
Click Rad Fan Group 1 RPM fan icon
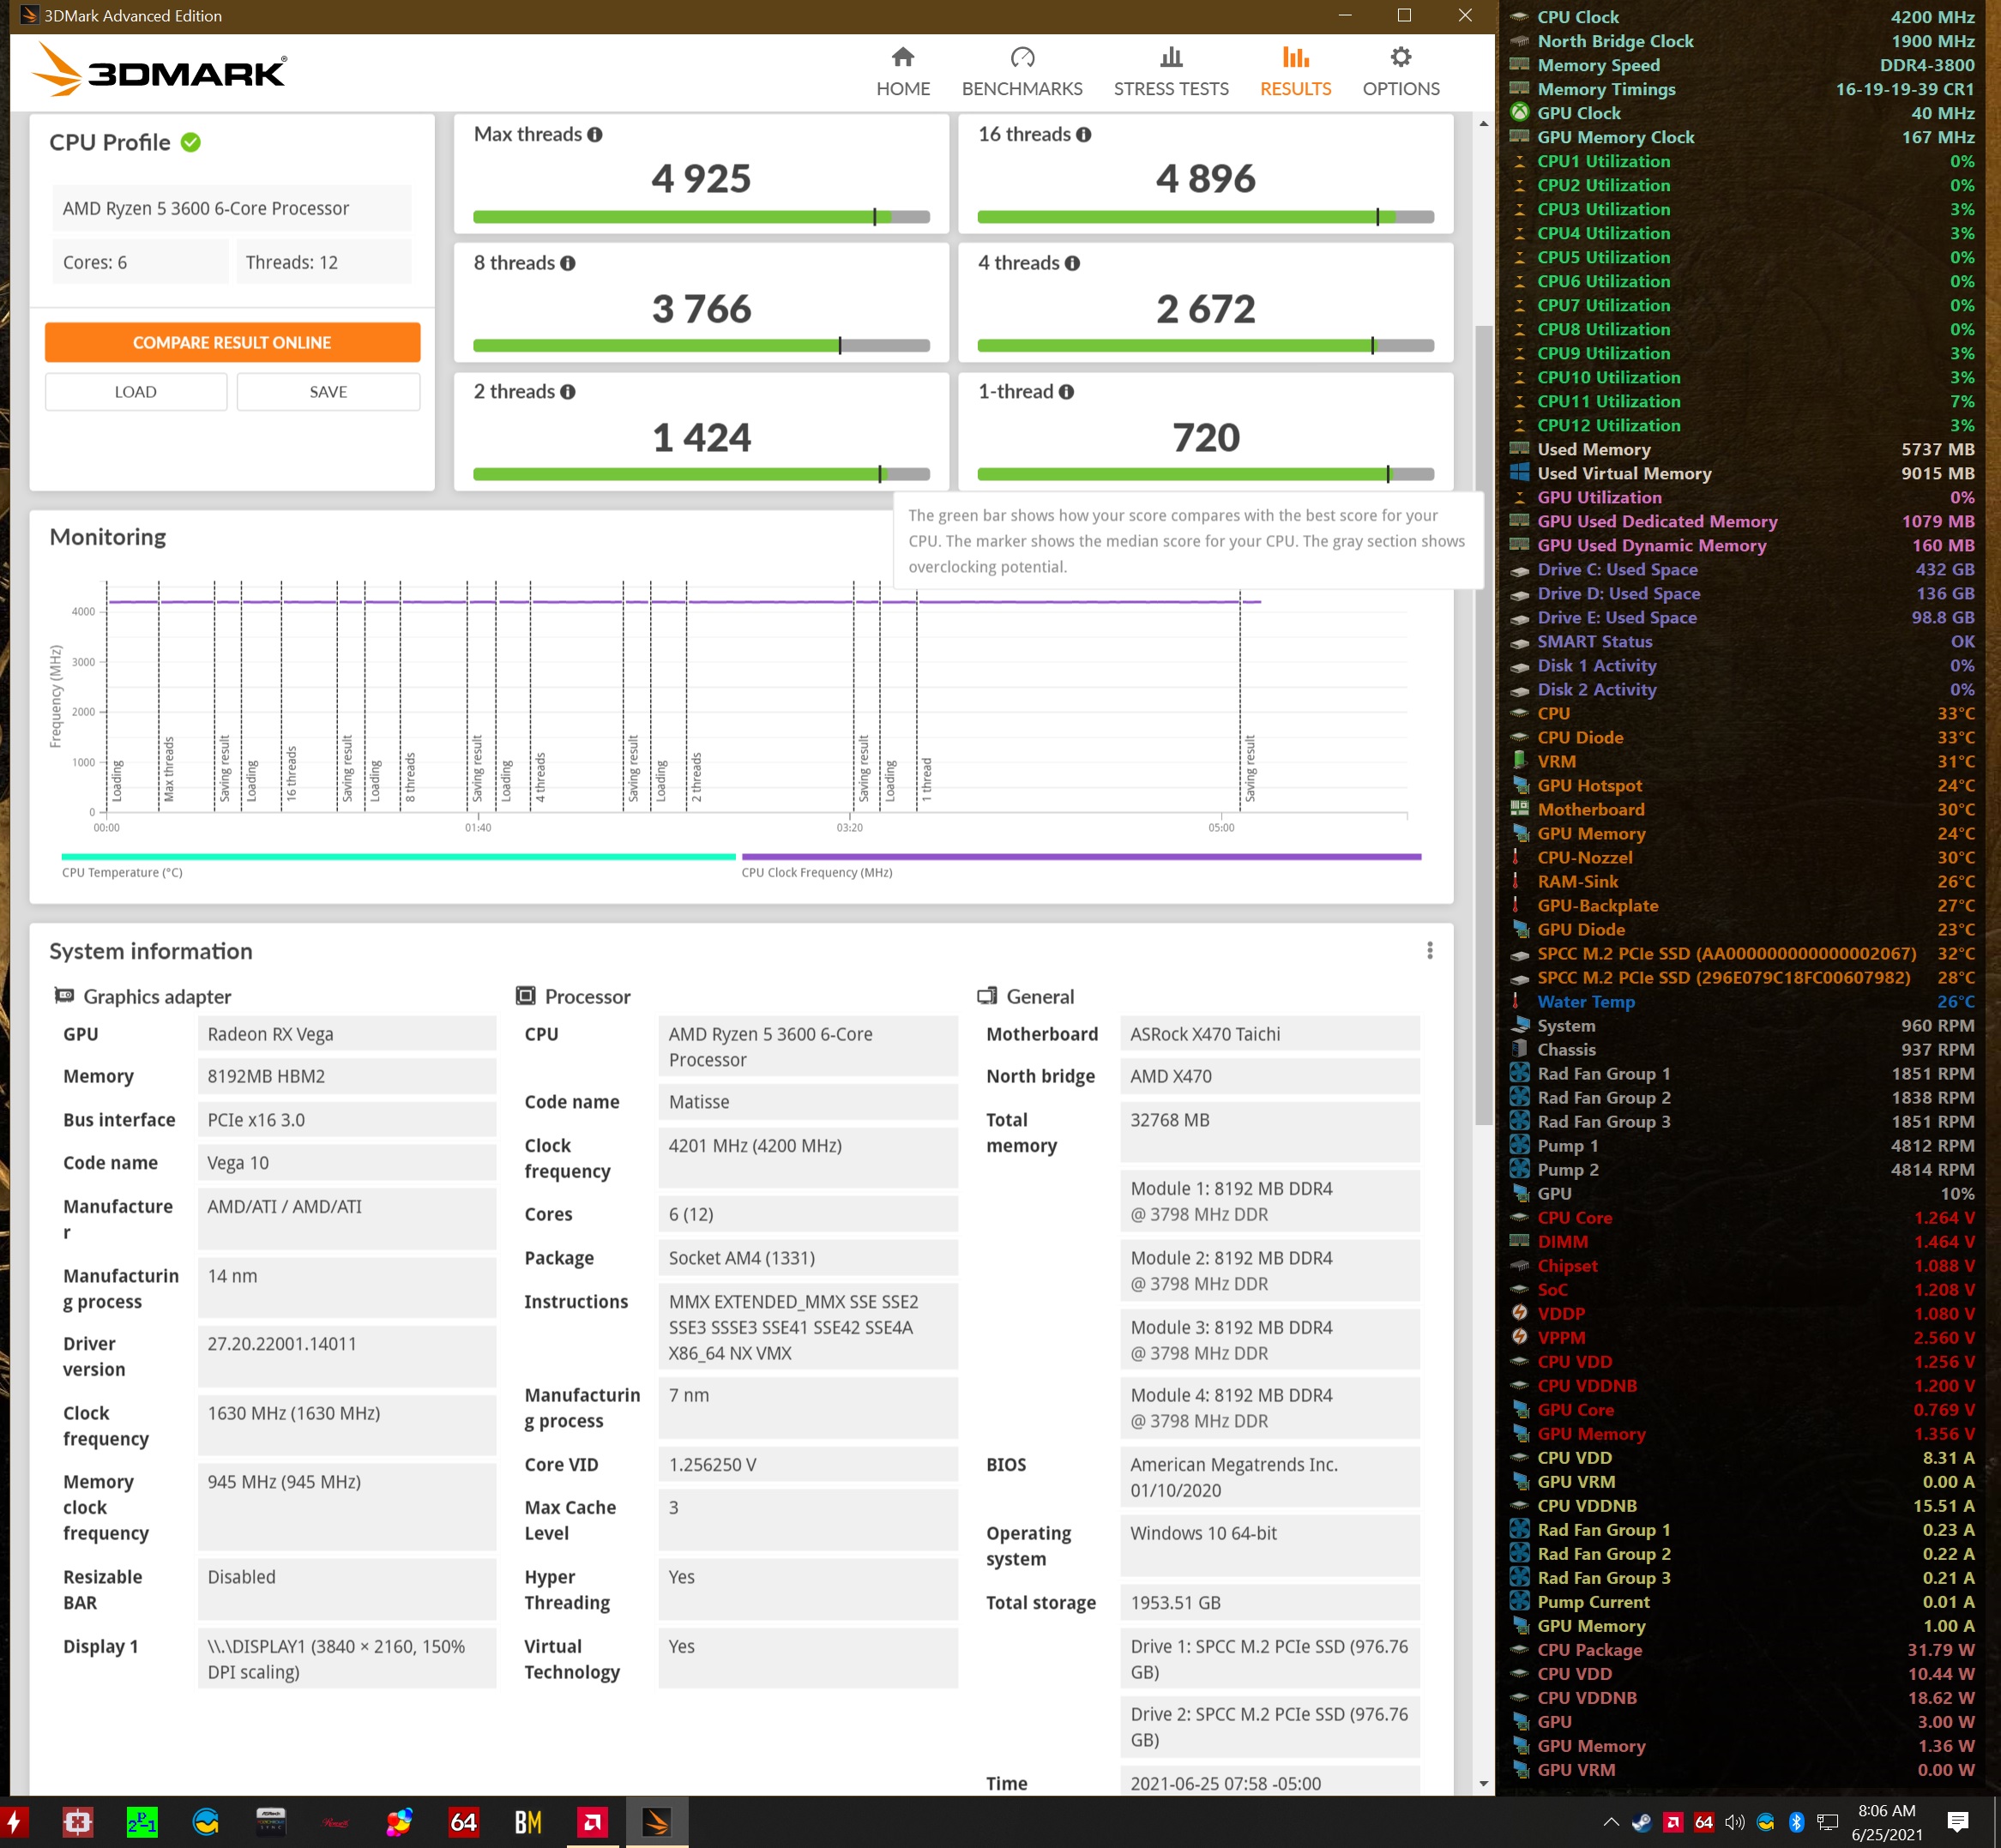coord(1519,1072)
